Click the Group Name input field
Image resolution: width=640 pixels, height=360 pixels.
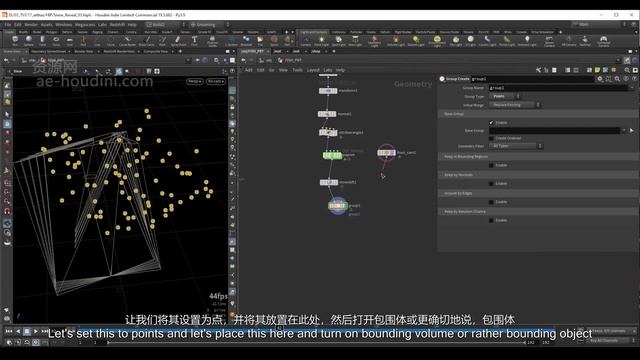(558, 88)
